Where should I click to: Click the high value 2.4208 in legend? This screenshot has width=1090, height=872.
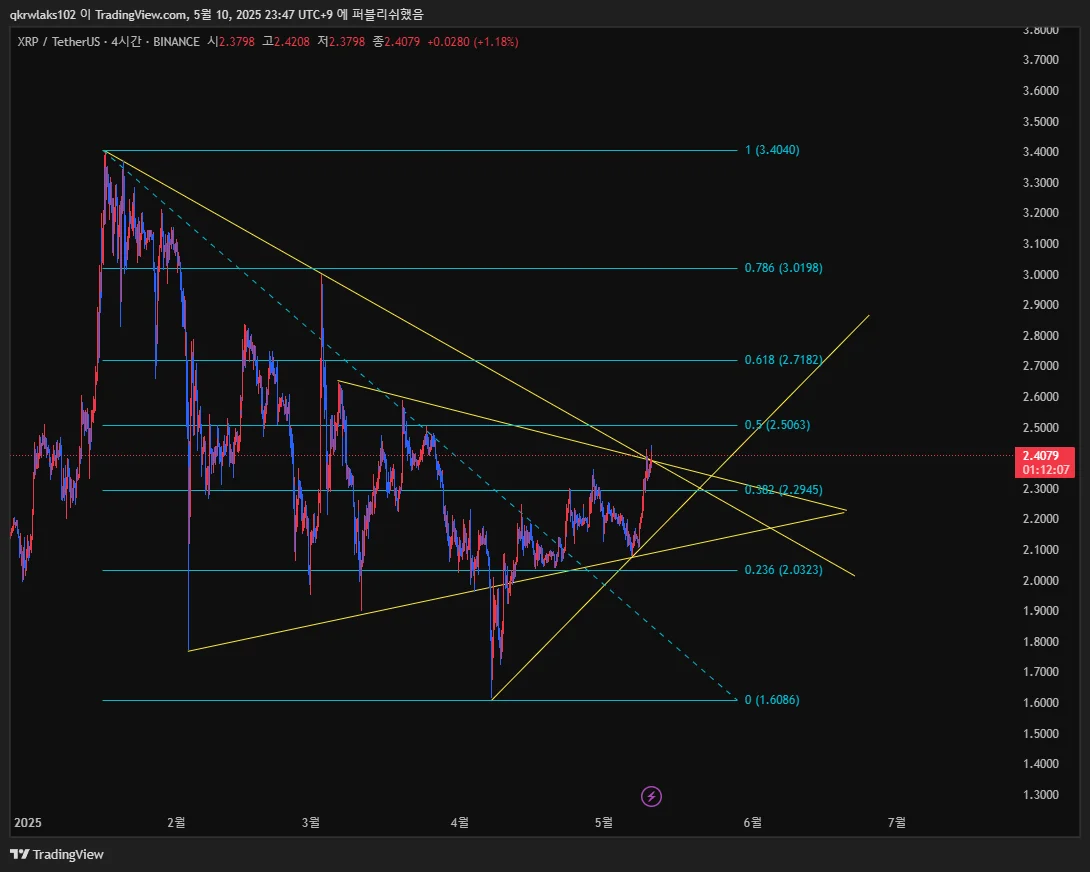291,42
